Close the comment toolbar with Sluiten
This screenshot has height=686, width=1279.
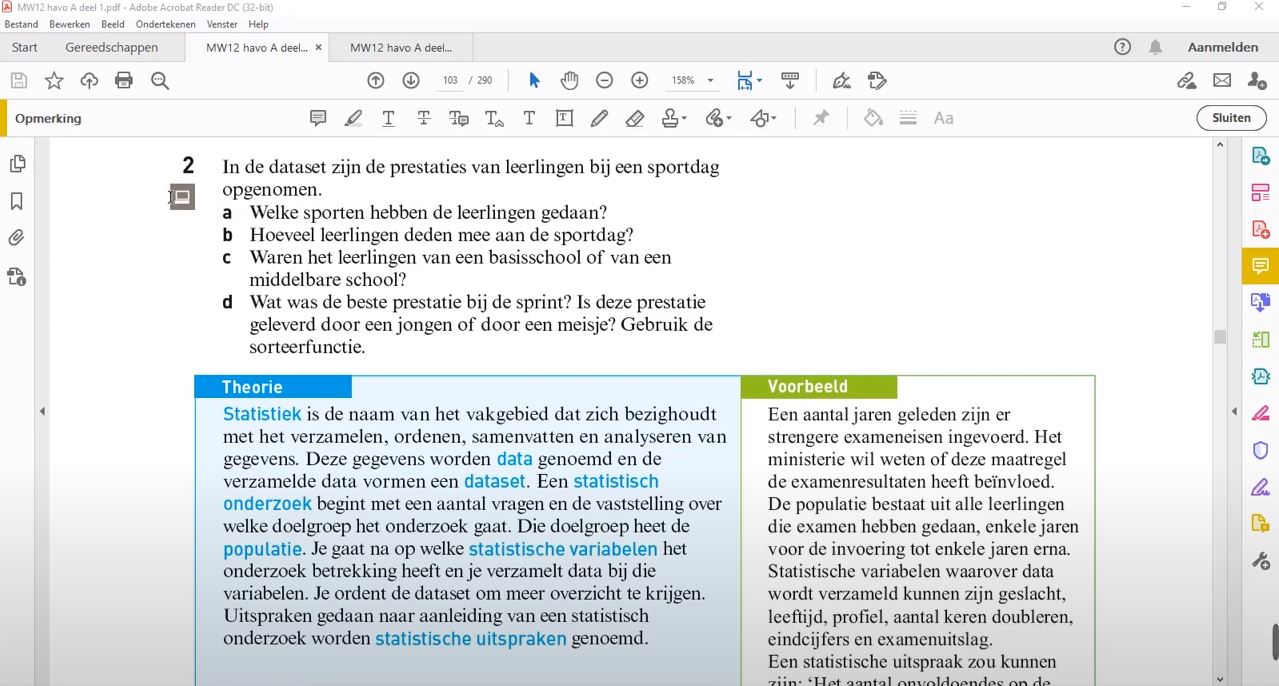[1231, 118]
